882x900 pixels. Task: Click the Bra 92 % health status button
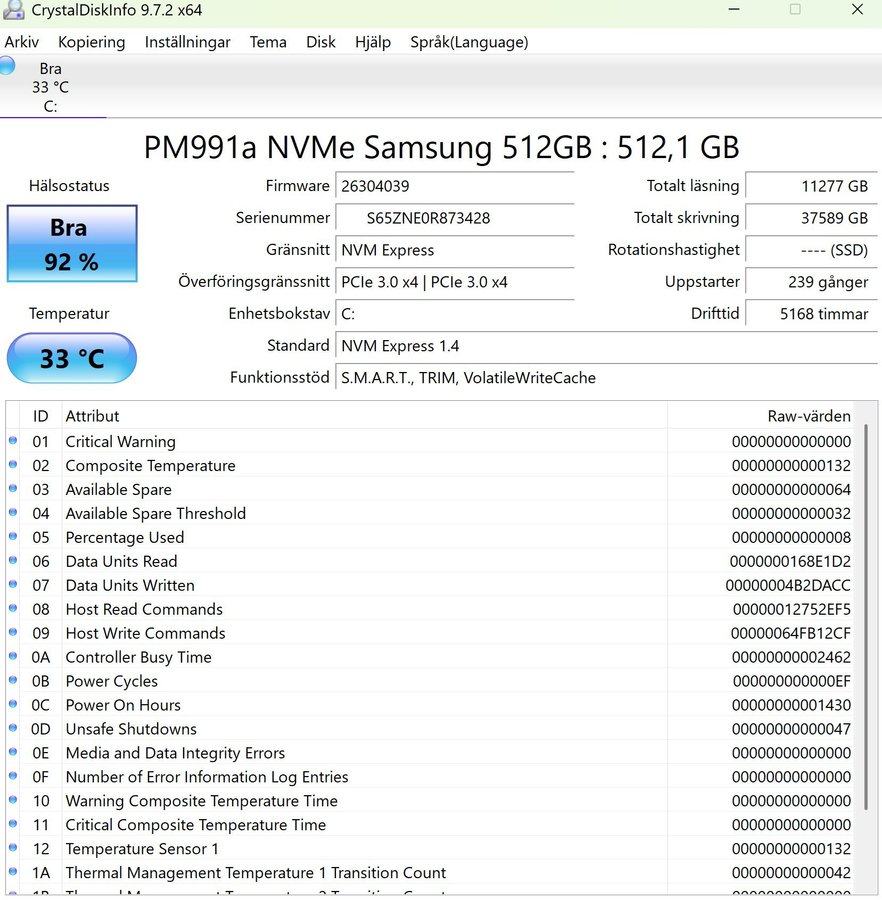click(x=72, y=244)
